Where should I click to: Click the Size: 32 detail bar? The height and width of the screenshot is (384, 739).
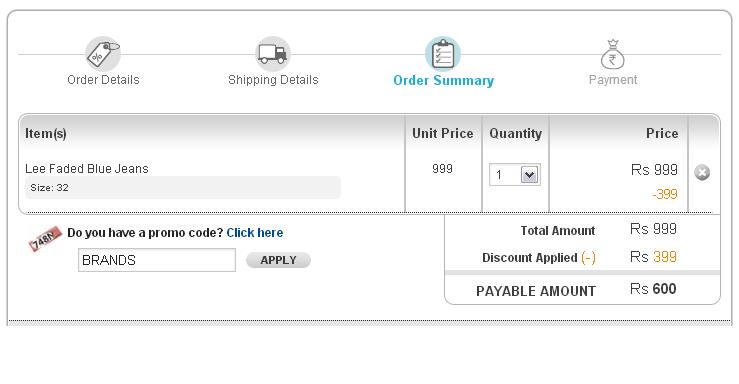[x=183, y=188]
